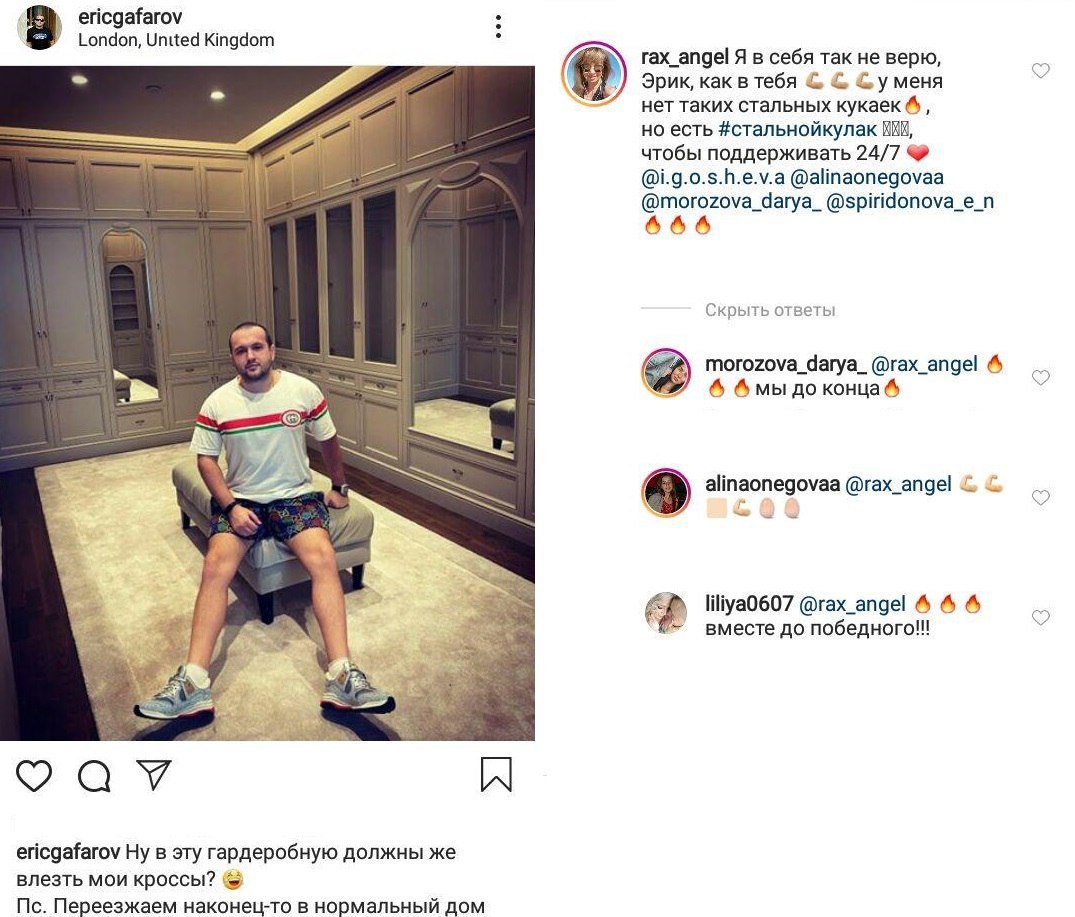Like morozova_darya_'s reply
Screen dimensions: 1075x917
pyautogui.click(x=1041, y=377)
